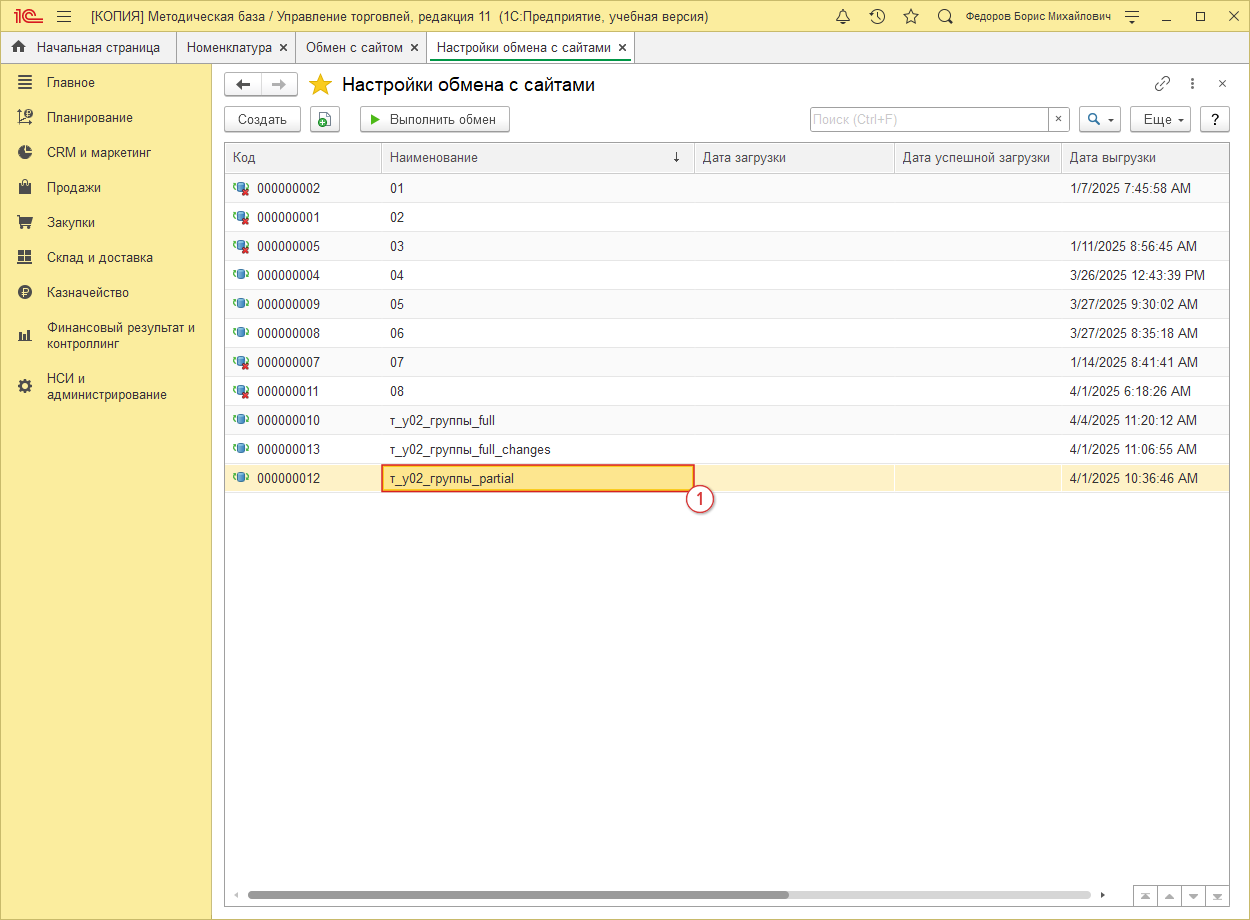Open the history clock icon
The height and width of the screenshot is (920, 1250).
coord(877,17)
